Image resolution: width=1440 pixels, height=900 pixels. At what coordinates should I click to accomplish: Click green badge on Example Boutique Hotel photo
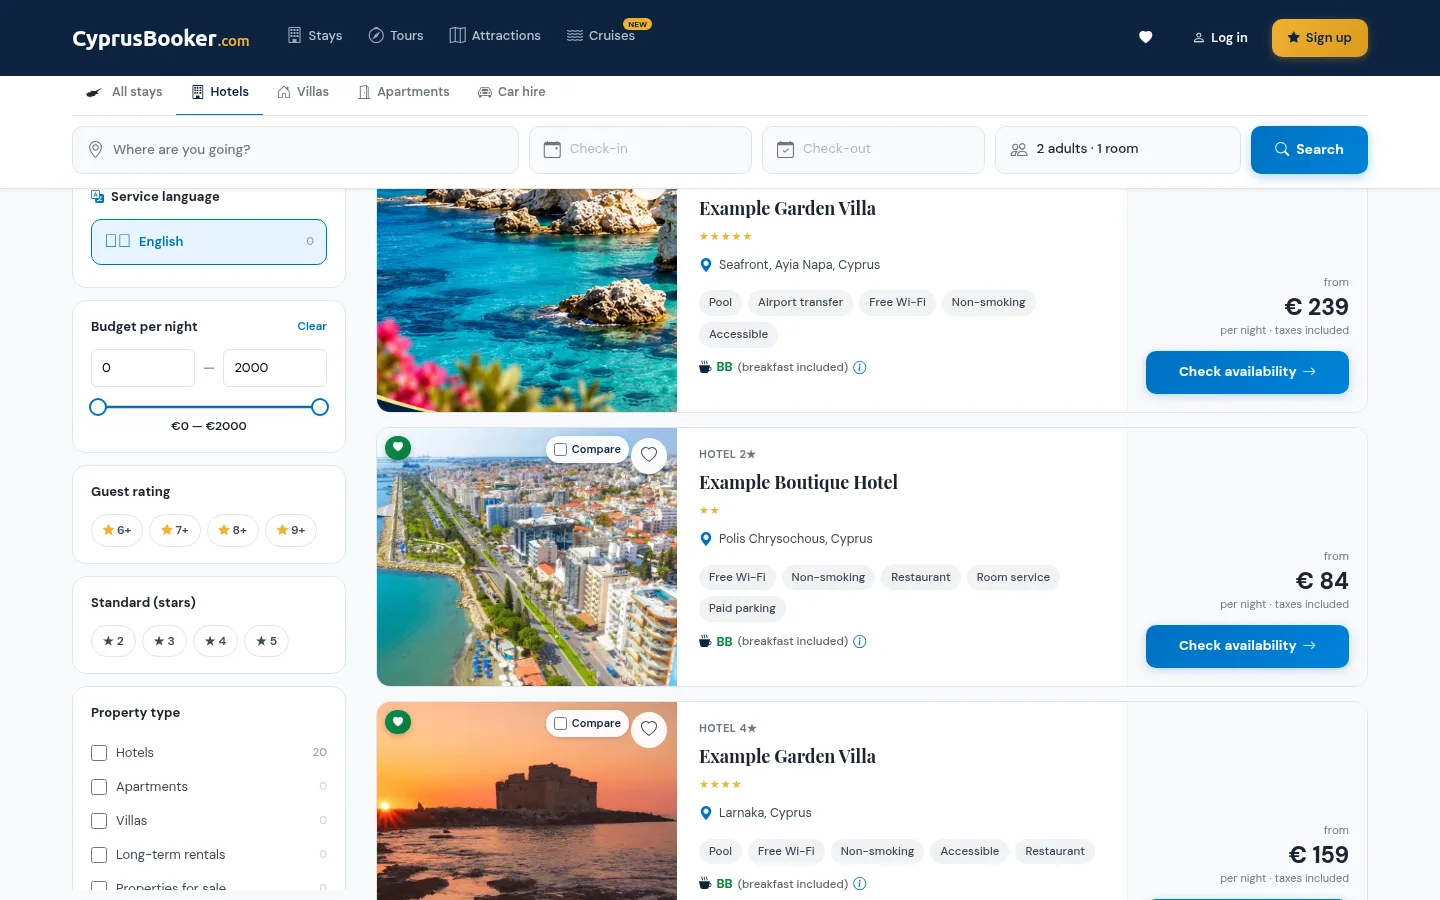398,447
